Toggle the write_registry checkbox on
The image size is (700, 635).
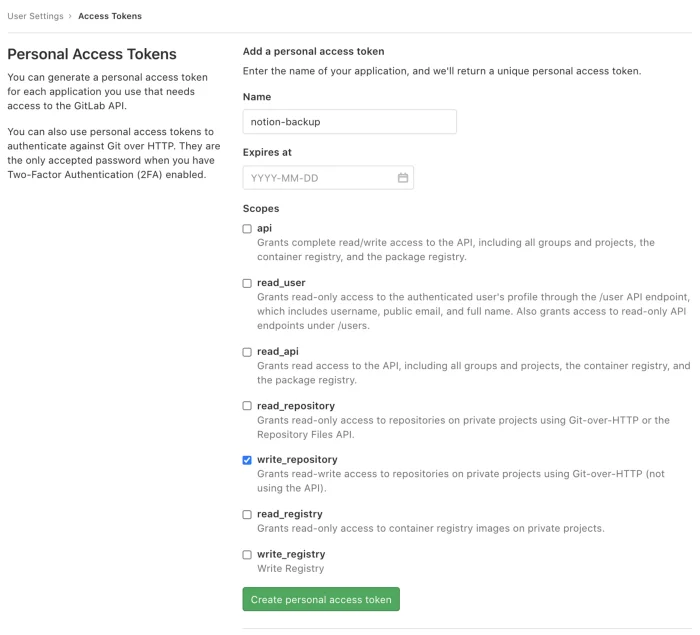tap(247, 554)
